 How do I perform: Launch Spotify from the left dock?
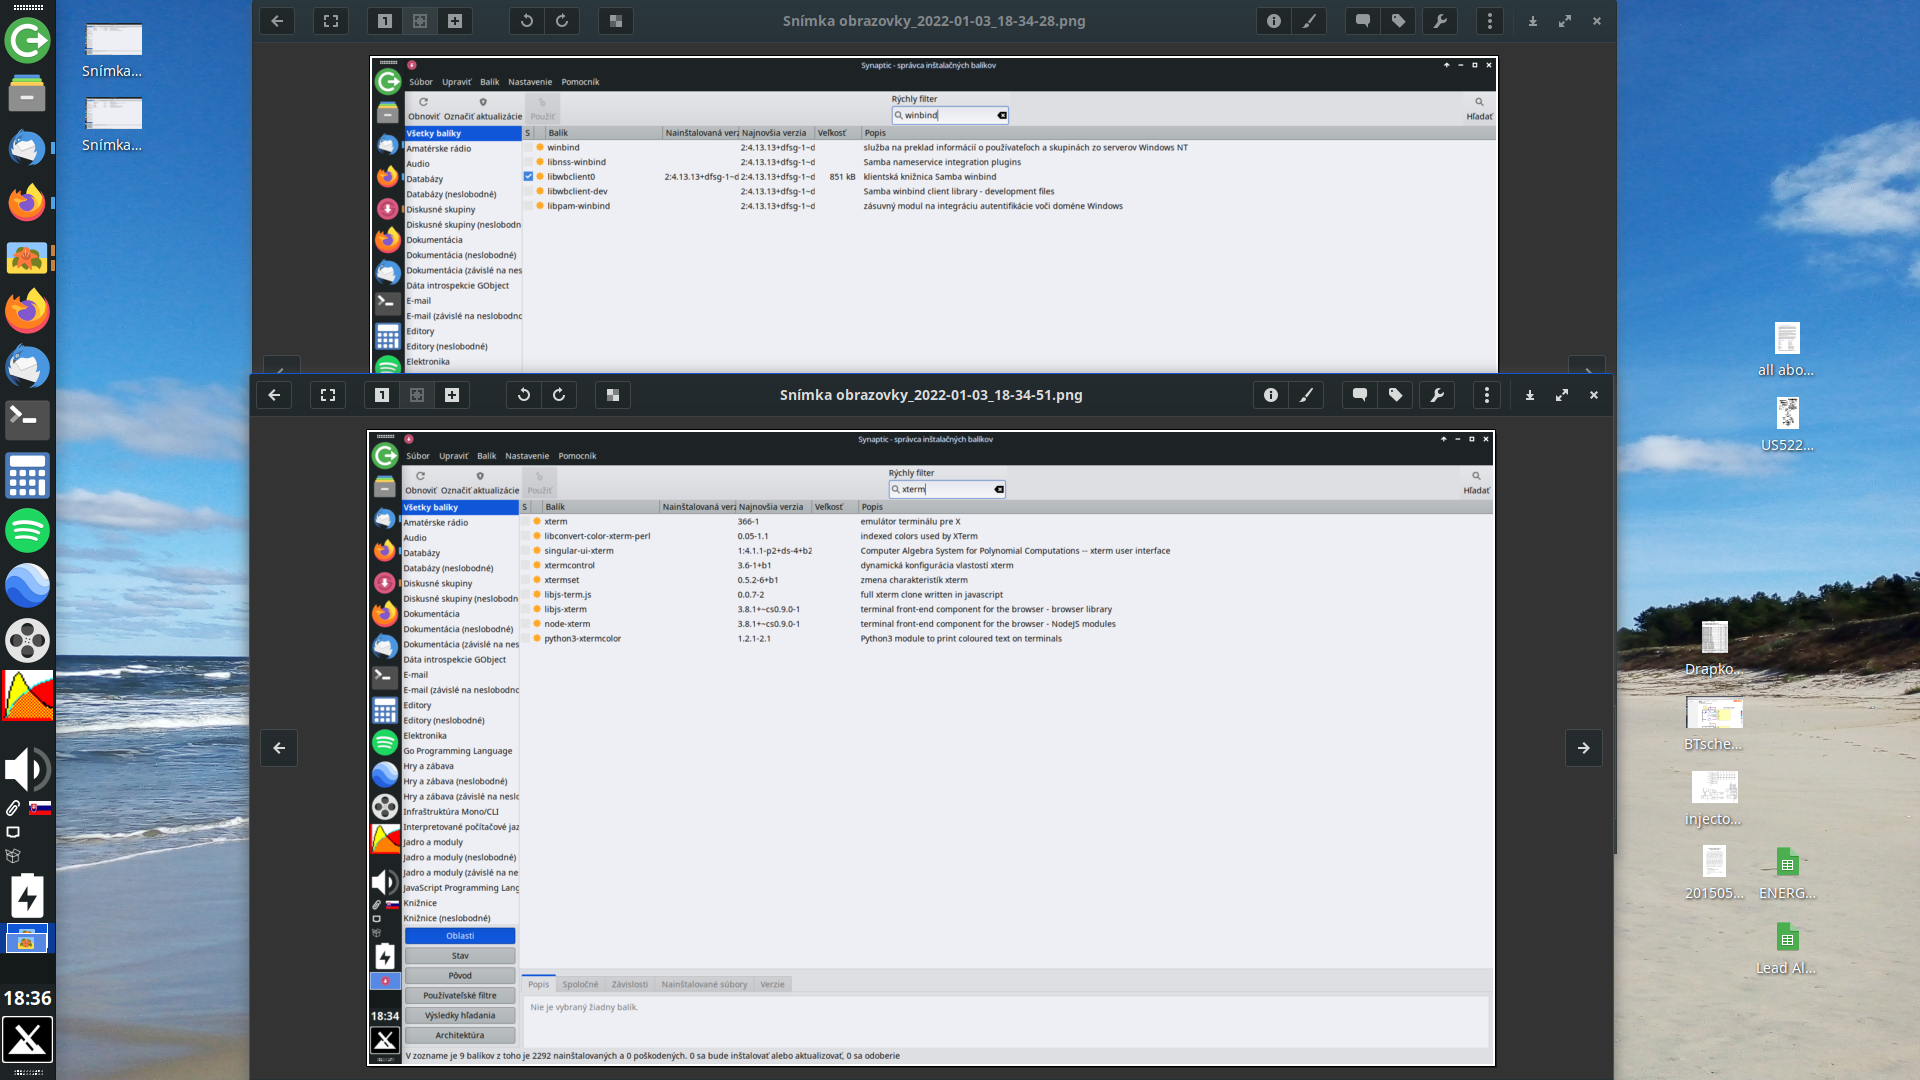[x=27, y=530]
